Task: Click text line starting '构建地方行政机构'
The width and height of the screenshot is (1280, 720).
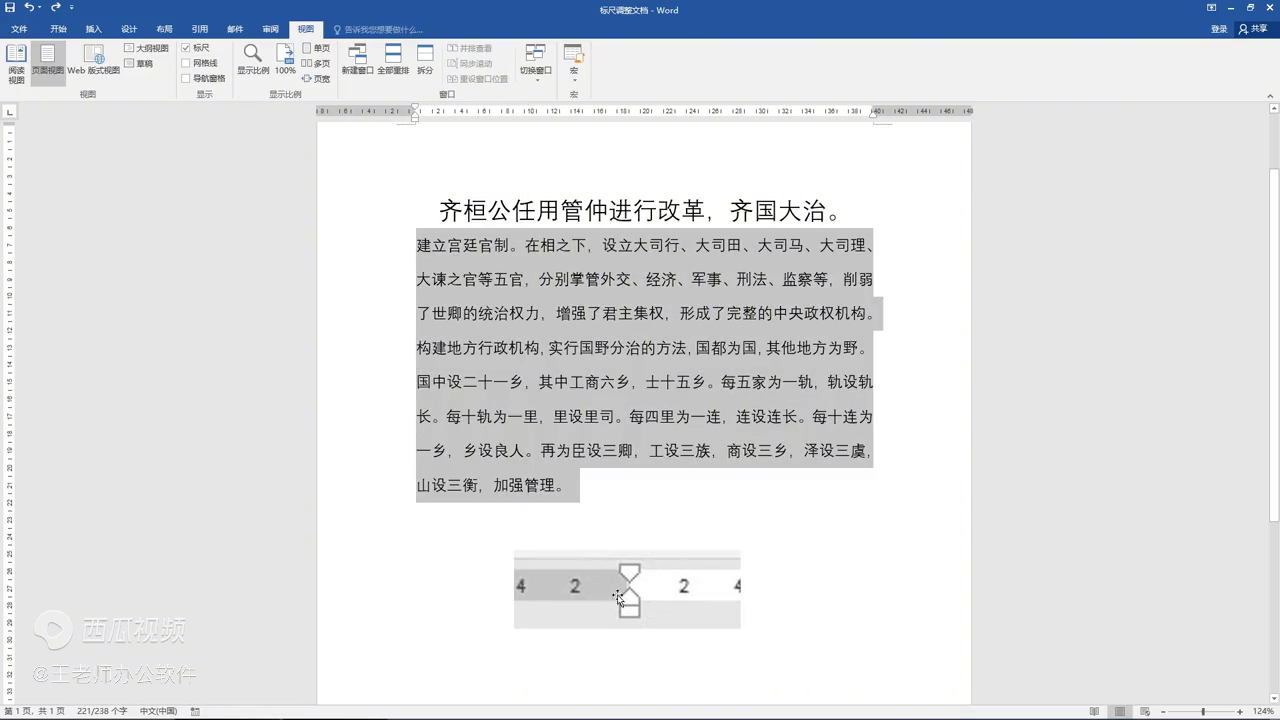Action: (x=642, y=348)
